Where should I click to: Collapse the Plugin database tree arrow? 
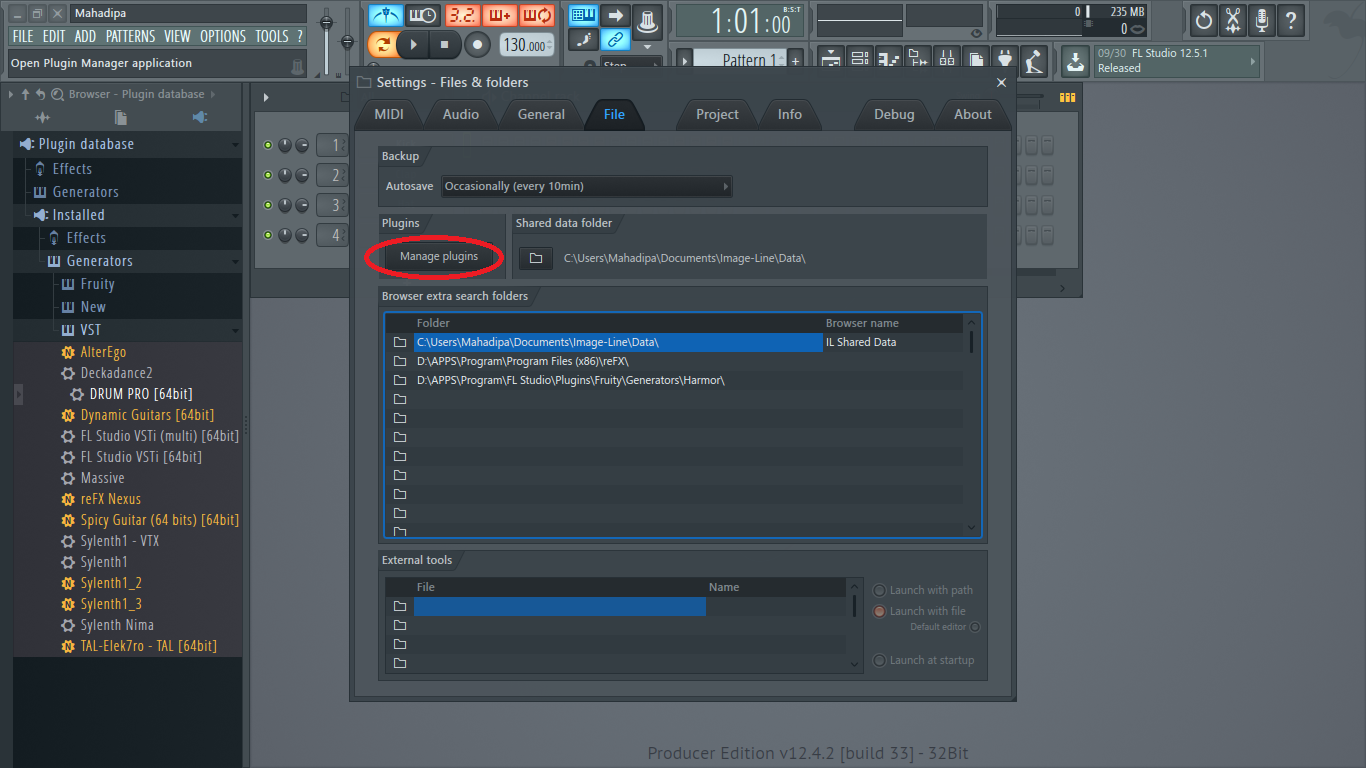235,145
